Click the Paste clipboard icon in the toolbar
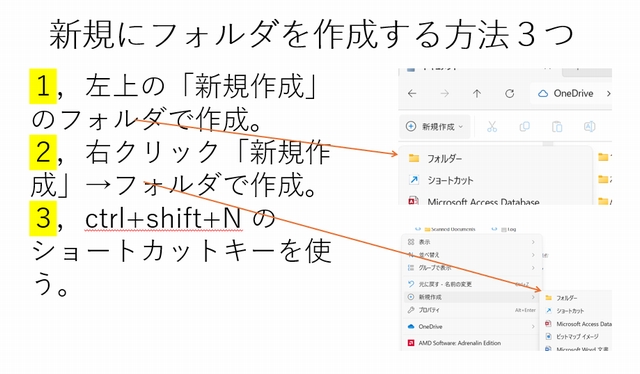The height and width of the screenshot is (374, 640). [x=557, y=127]
